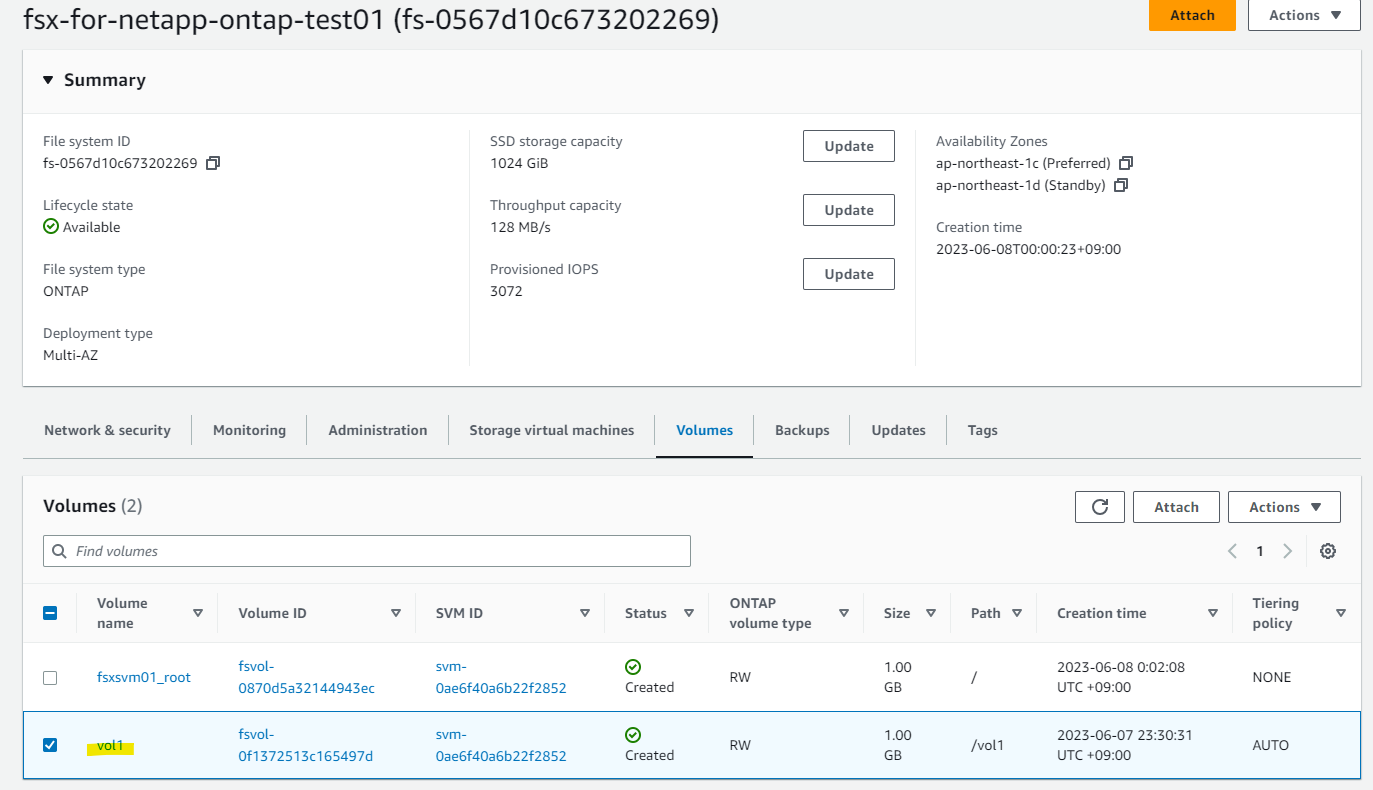Go to next volumes page
1373x790 pixels.
[x=1287, y=551]
